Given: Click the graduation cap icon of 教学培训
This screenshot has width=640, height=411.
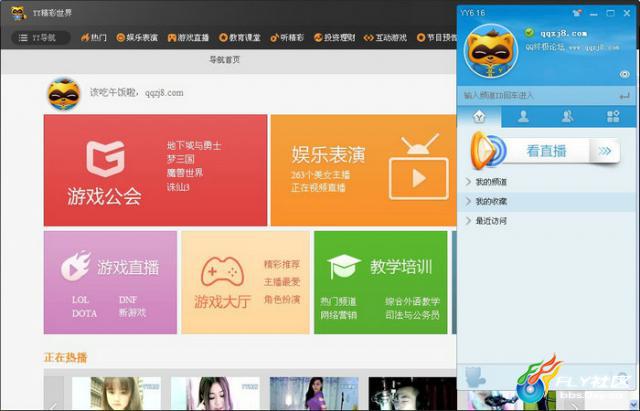Looking at the screenshot, I should pos(344,266).
